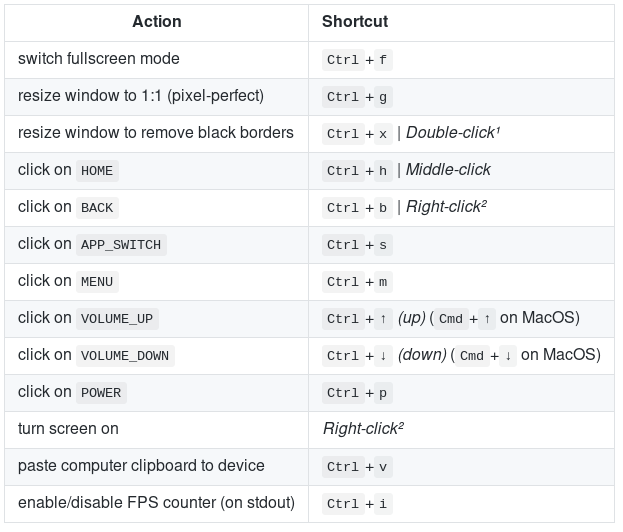This screenshot has height=532, width=623.
Task: Click the APP_SWITCH code label
Action: [120, 245]
